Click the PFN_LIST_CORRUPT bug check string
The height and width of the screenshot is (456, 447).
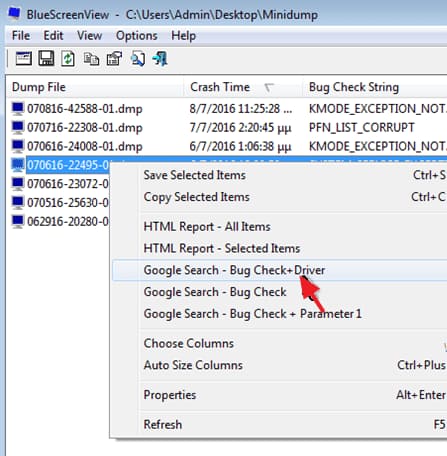click(x=362, y=128)
